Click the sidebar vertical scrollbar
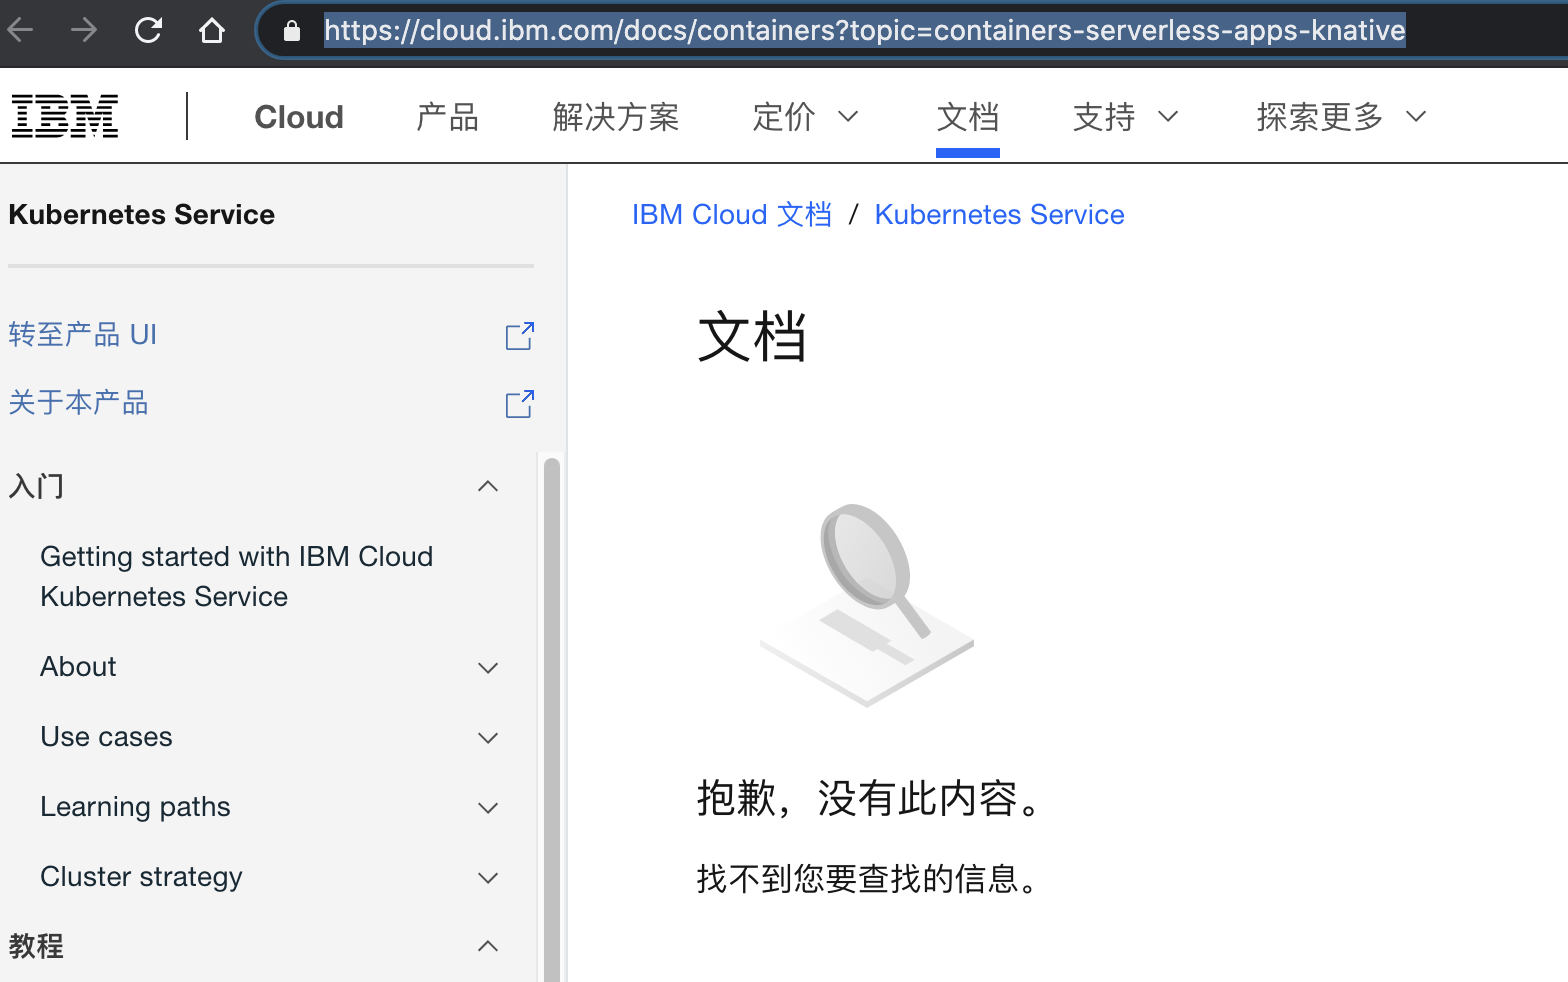 (x=551, y=719)
